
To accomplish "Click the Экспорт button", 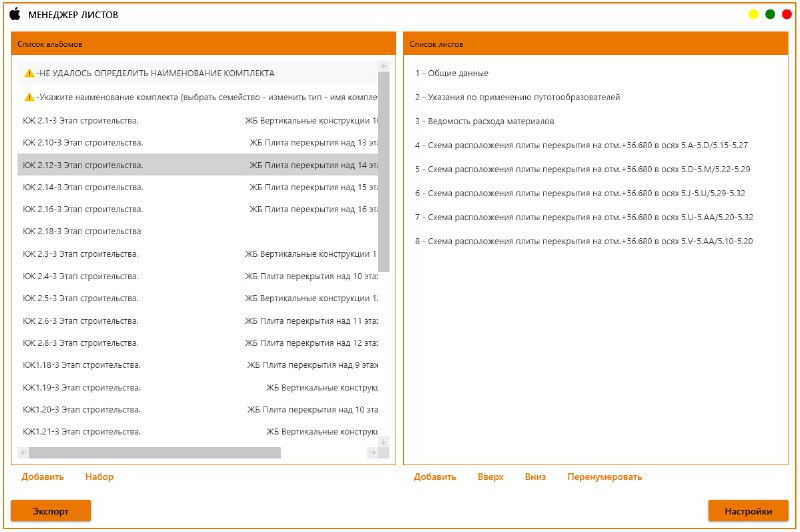I will tap(51, 511).
